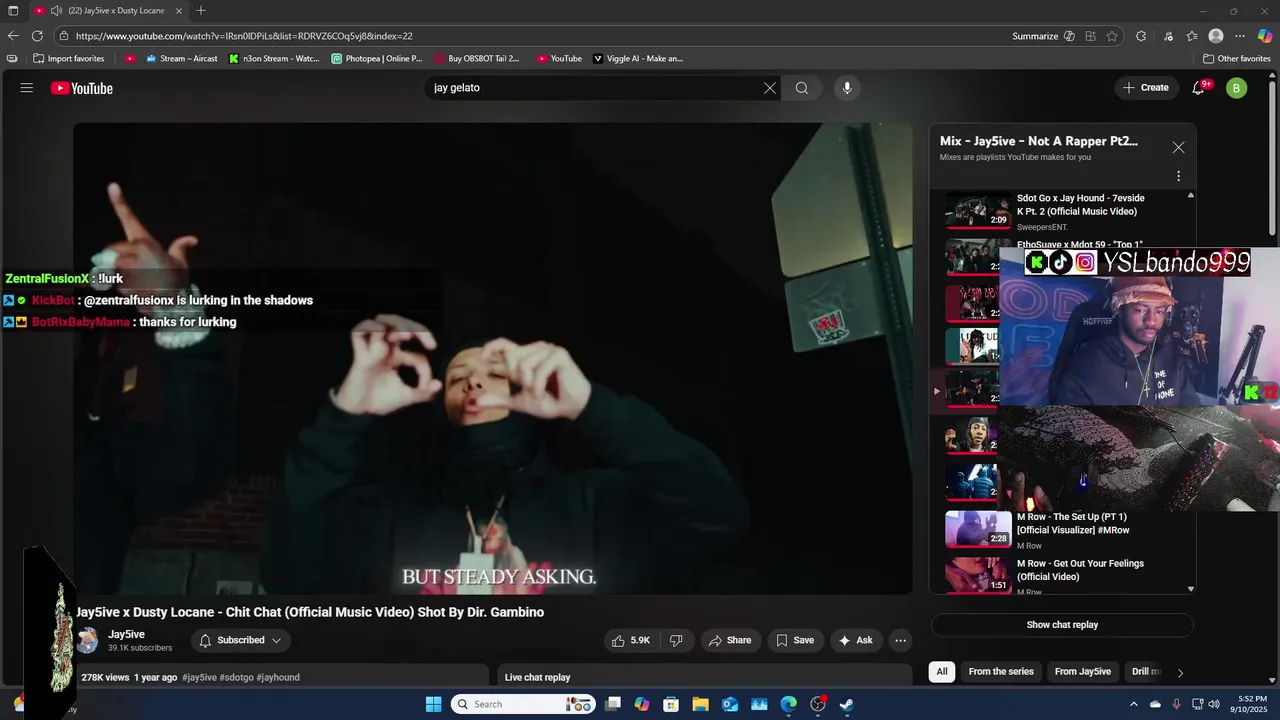Open the account avatar B menu
The image size is (1280, 720).
coord(1237,88)
